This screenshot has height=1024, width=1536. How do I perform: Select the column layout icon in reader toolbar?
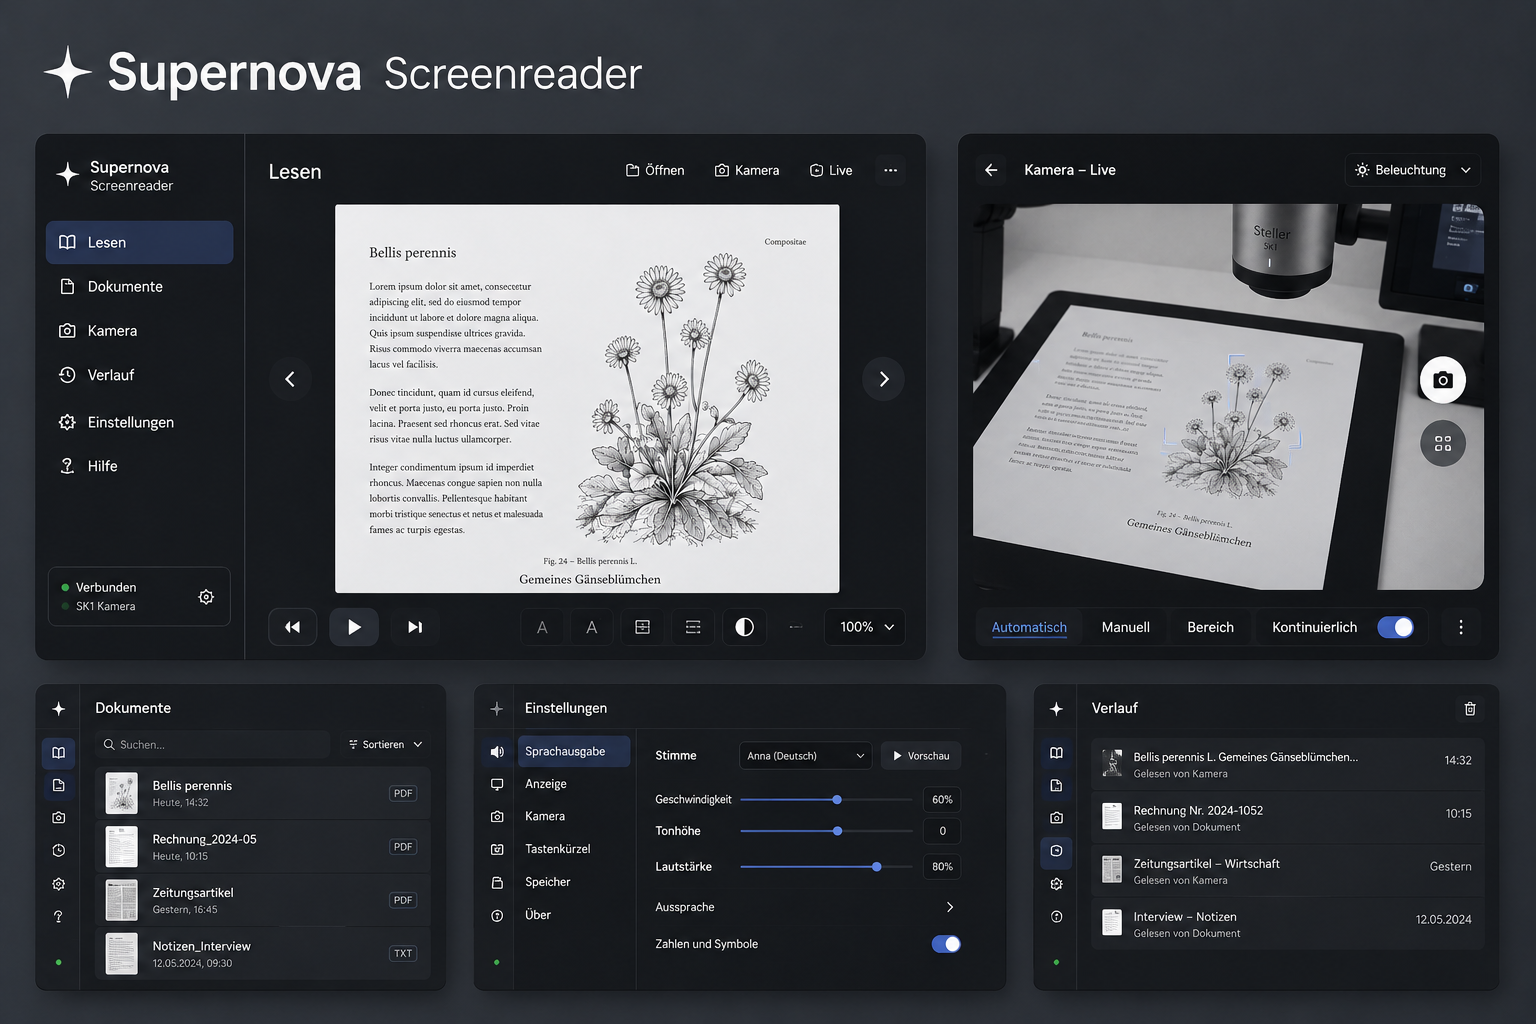pos(642,627)
